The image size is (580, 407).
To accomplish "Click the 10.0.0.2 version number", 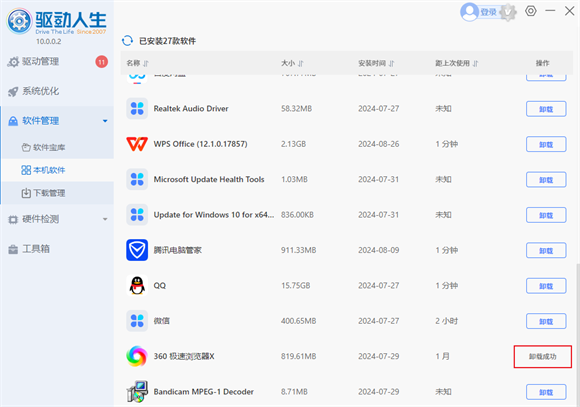I will pyautogui.click(x=48, y=41).
